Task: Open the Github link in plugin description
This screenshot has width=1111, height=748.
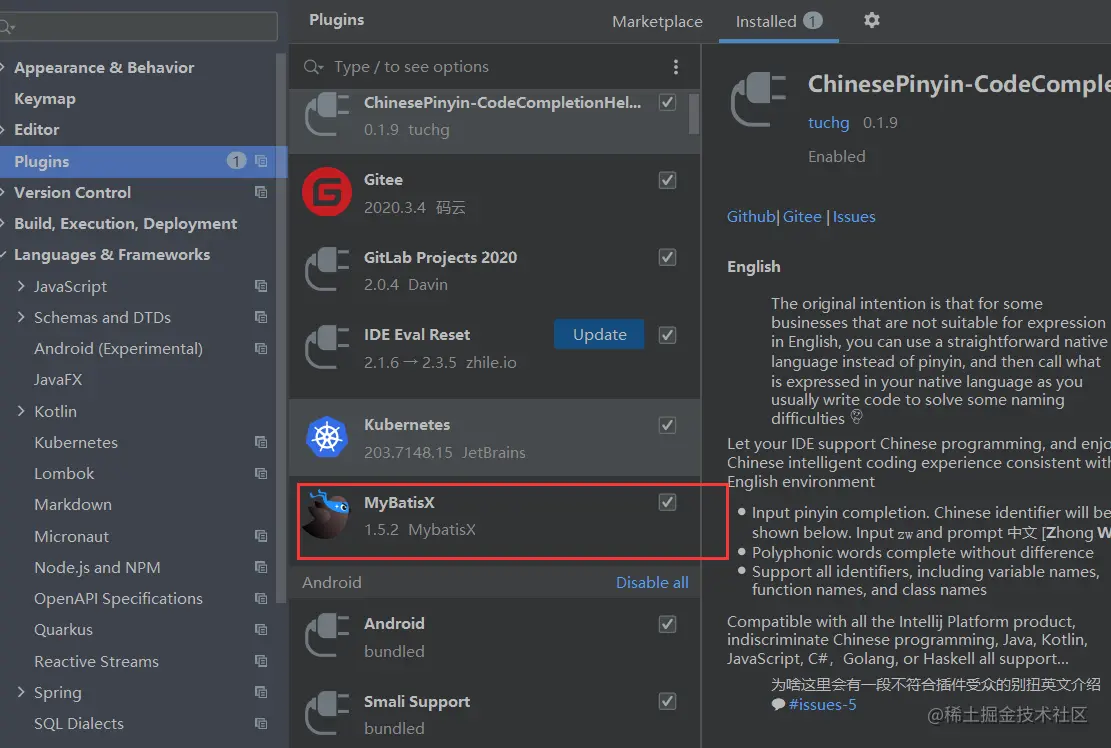Action: pos(751,217)
